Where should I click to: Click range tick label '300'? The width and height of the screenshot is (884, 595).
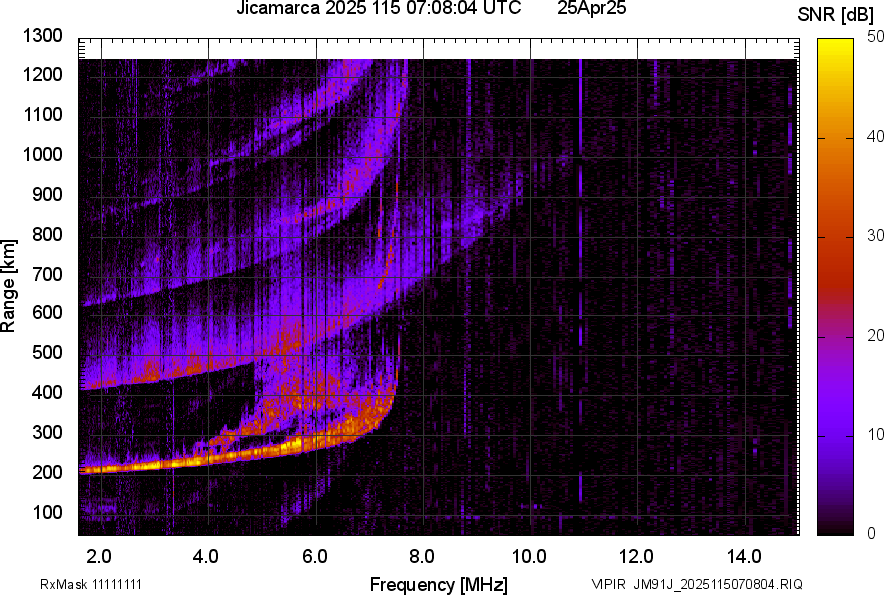pos(47,433)
